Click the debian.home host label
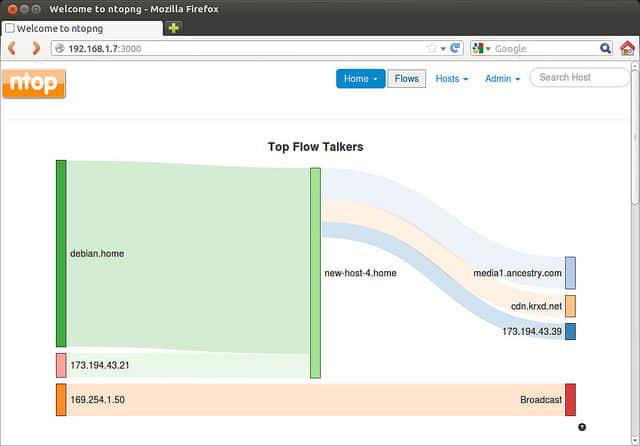This screenshot has height=446, width=640. pyautogui.click(x=97, y=254)
